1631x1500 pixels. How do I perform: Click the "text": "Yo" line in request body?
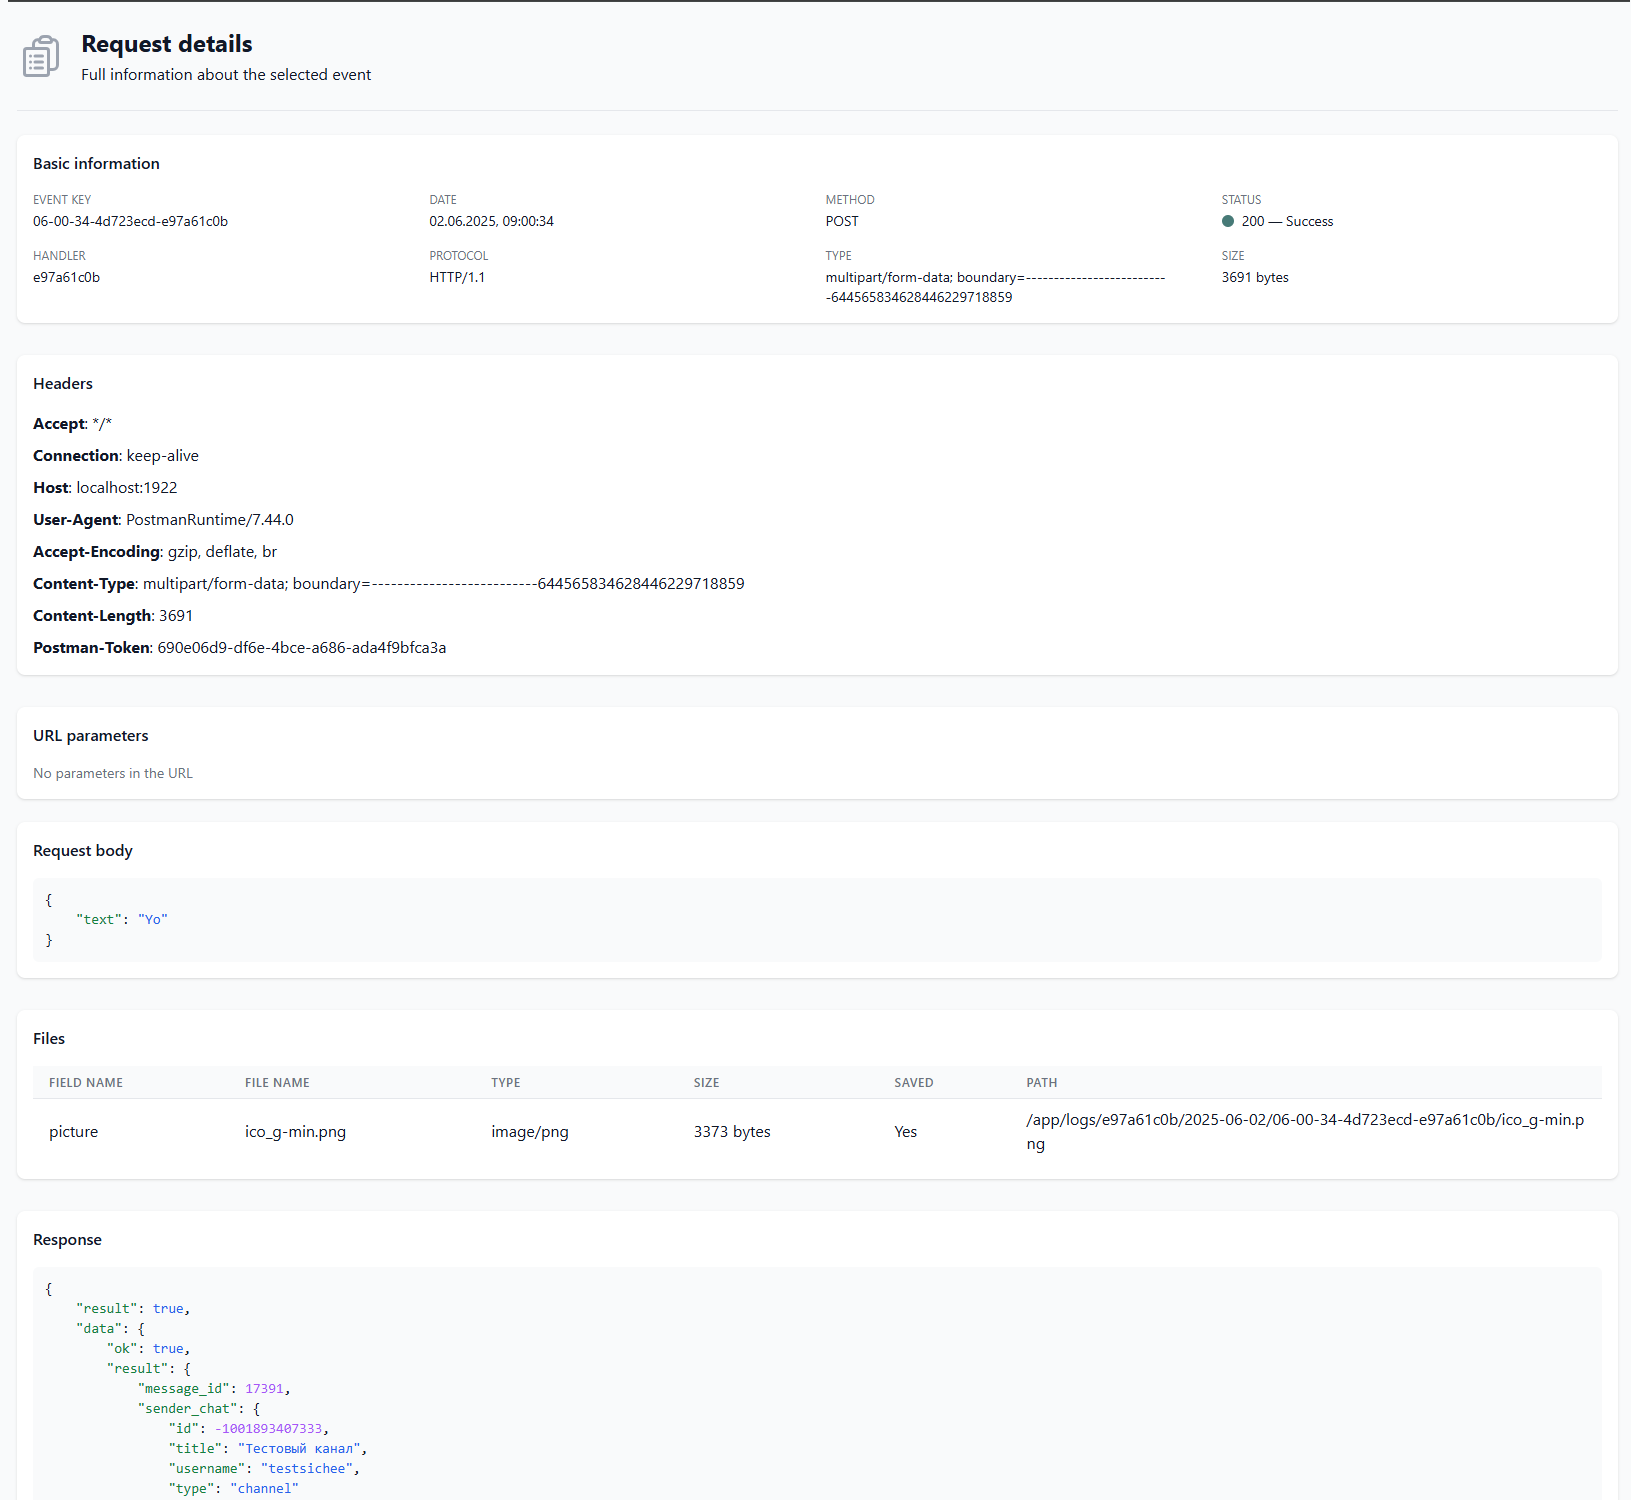122,920
